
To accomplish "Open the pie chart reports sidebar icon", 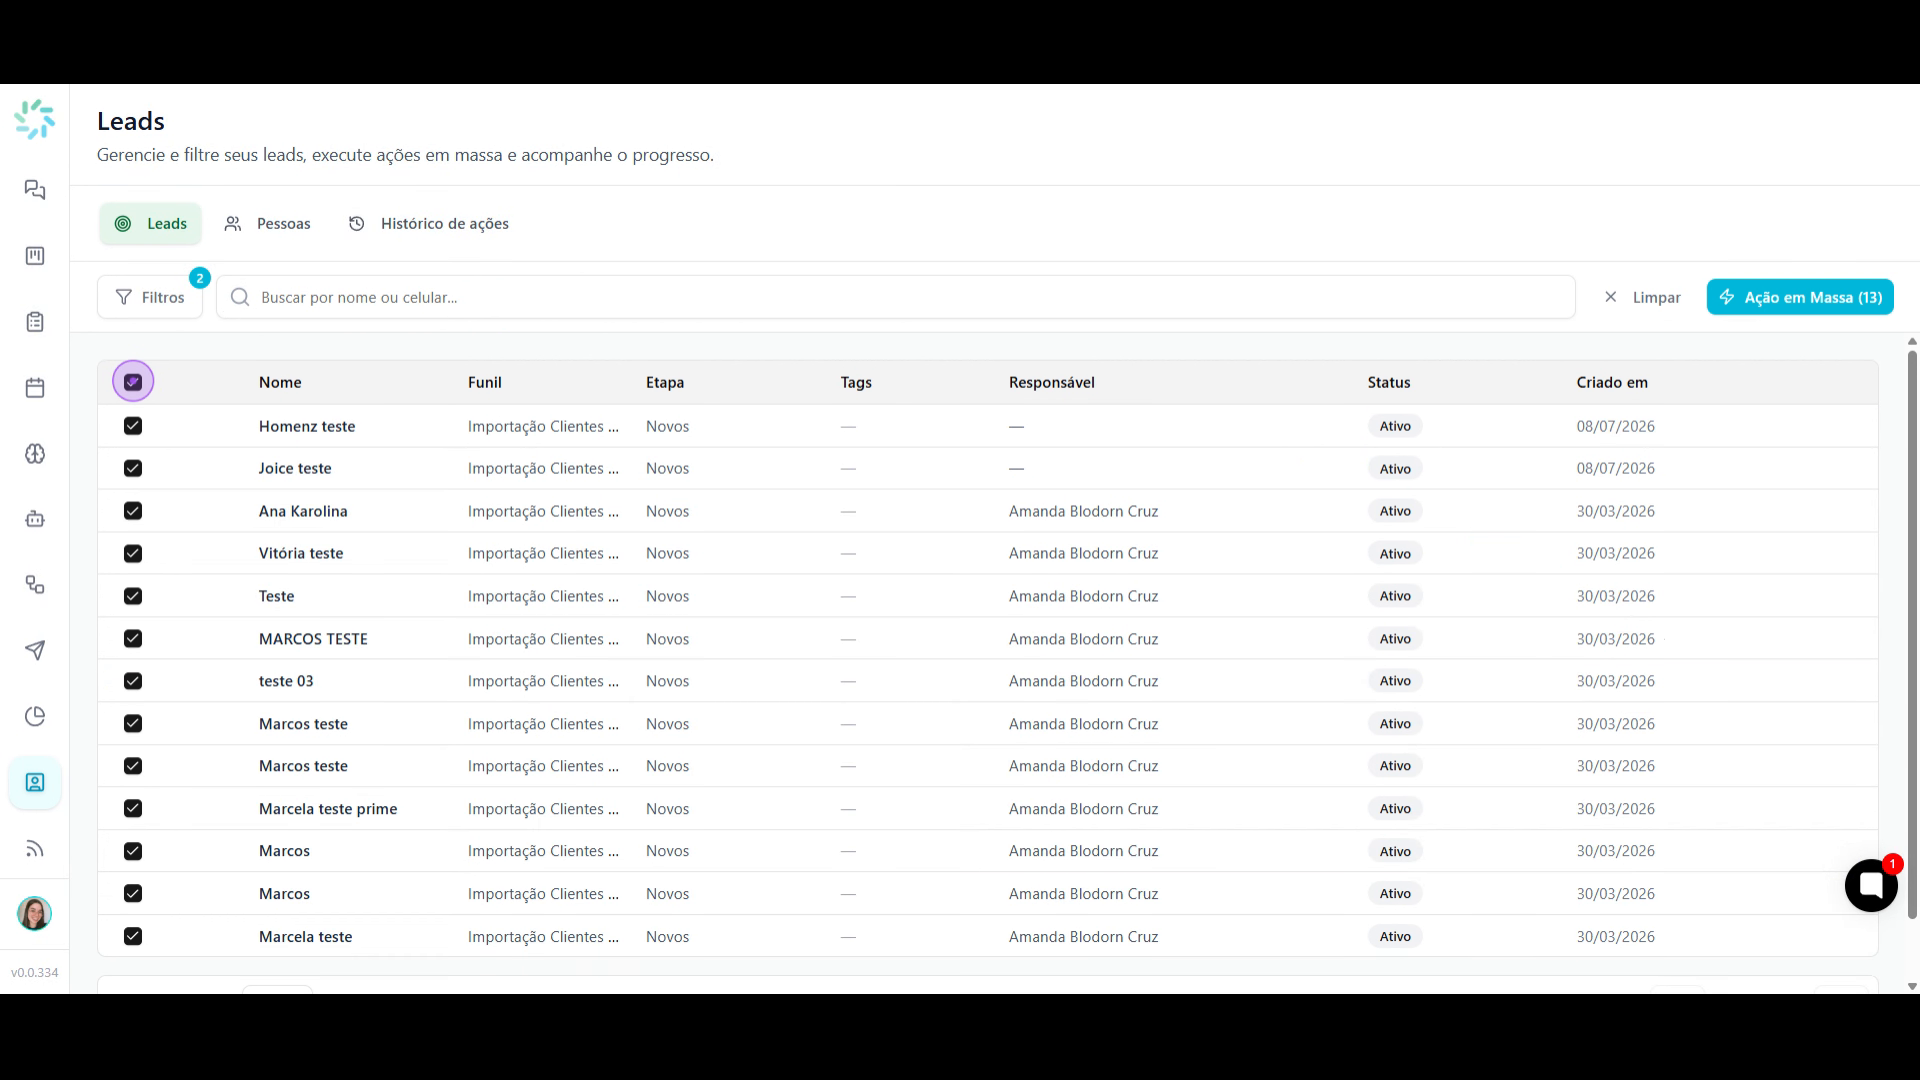I will tap(35, 717).
